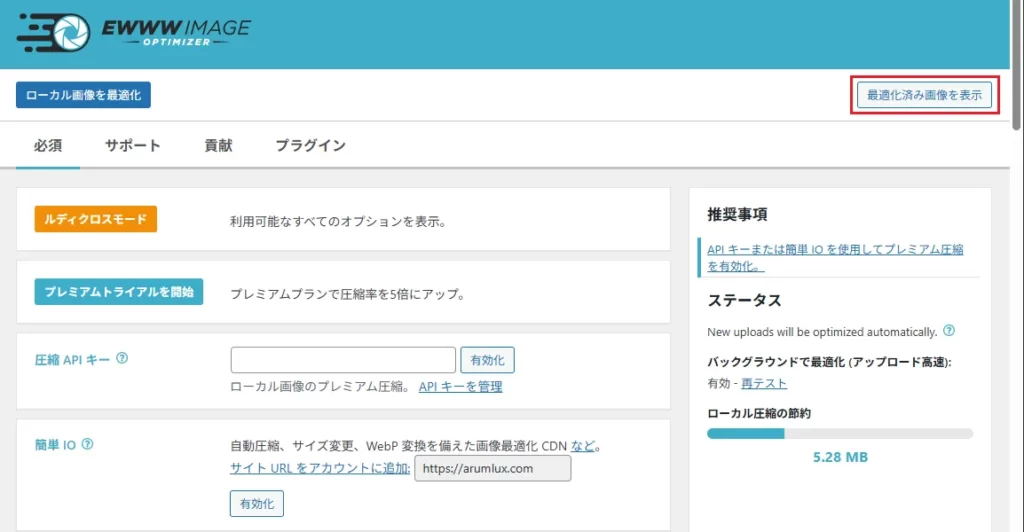Click the 圧縮 API キー label link
1024x532 pixels.
coord(72,360)
